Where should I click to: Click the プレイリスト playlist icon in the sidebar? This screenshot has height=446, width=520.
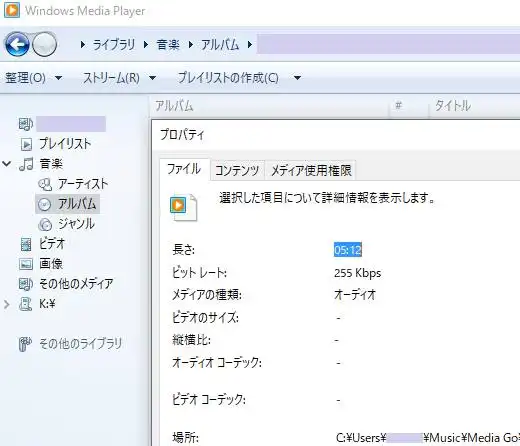pyautogui.click(x=26, y=144)
